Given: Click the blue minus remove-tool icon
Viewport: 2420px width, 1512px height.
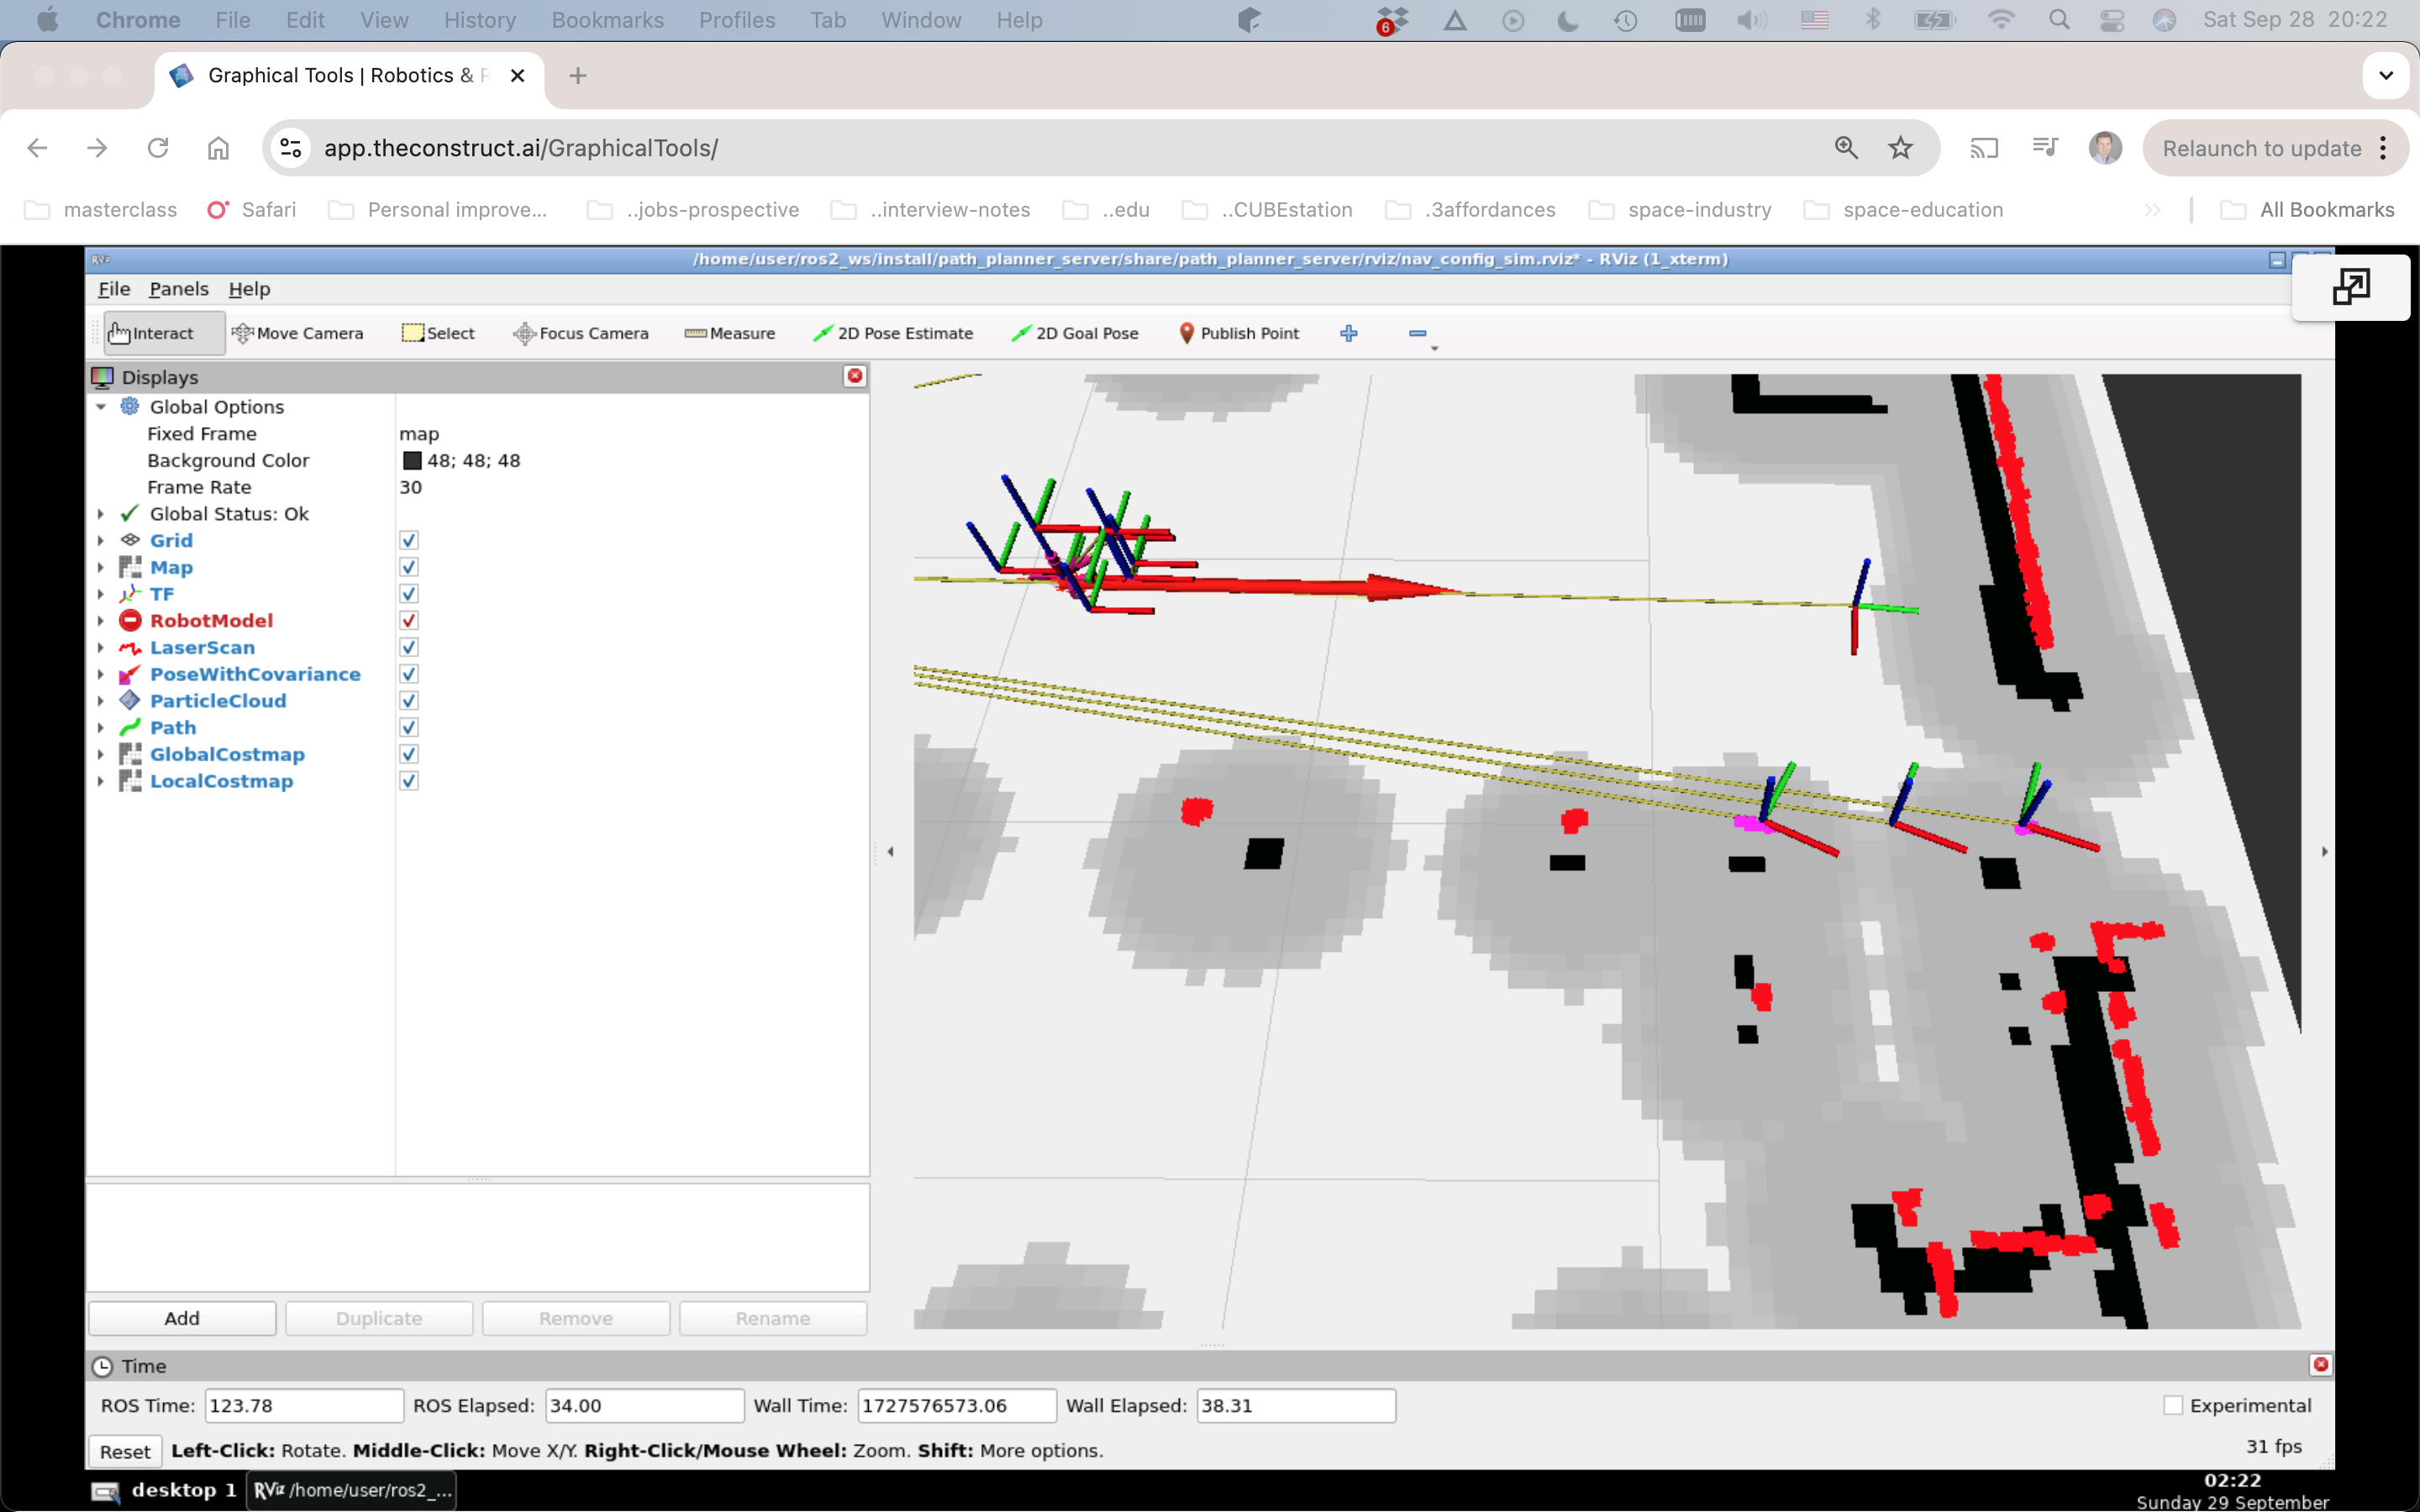Looking at the screenshot, I should tap(1417, 333).
